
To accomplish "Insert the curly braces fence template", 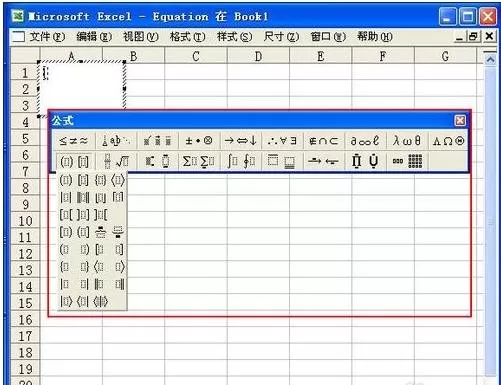I will (x=100, y=181).
